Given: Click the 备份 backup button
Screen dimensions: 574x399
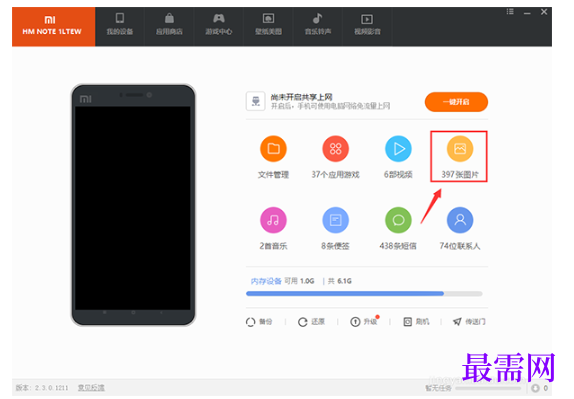Looking at the screenshot, I should pos(259,322).
